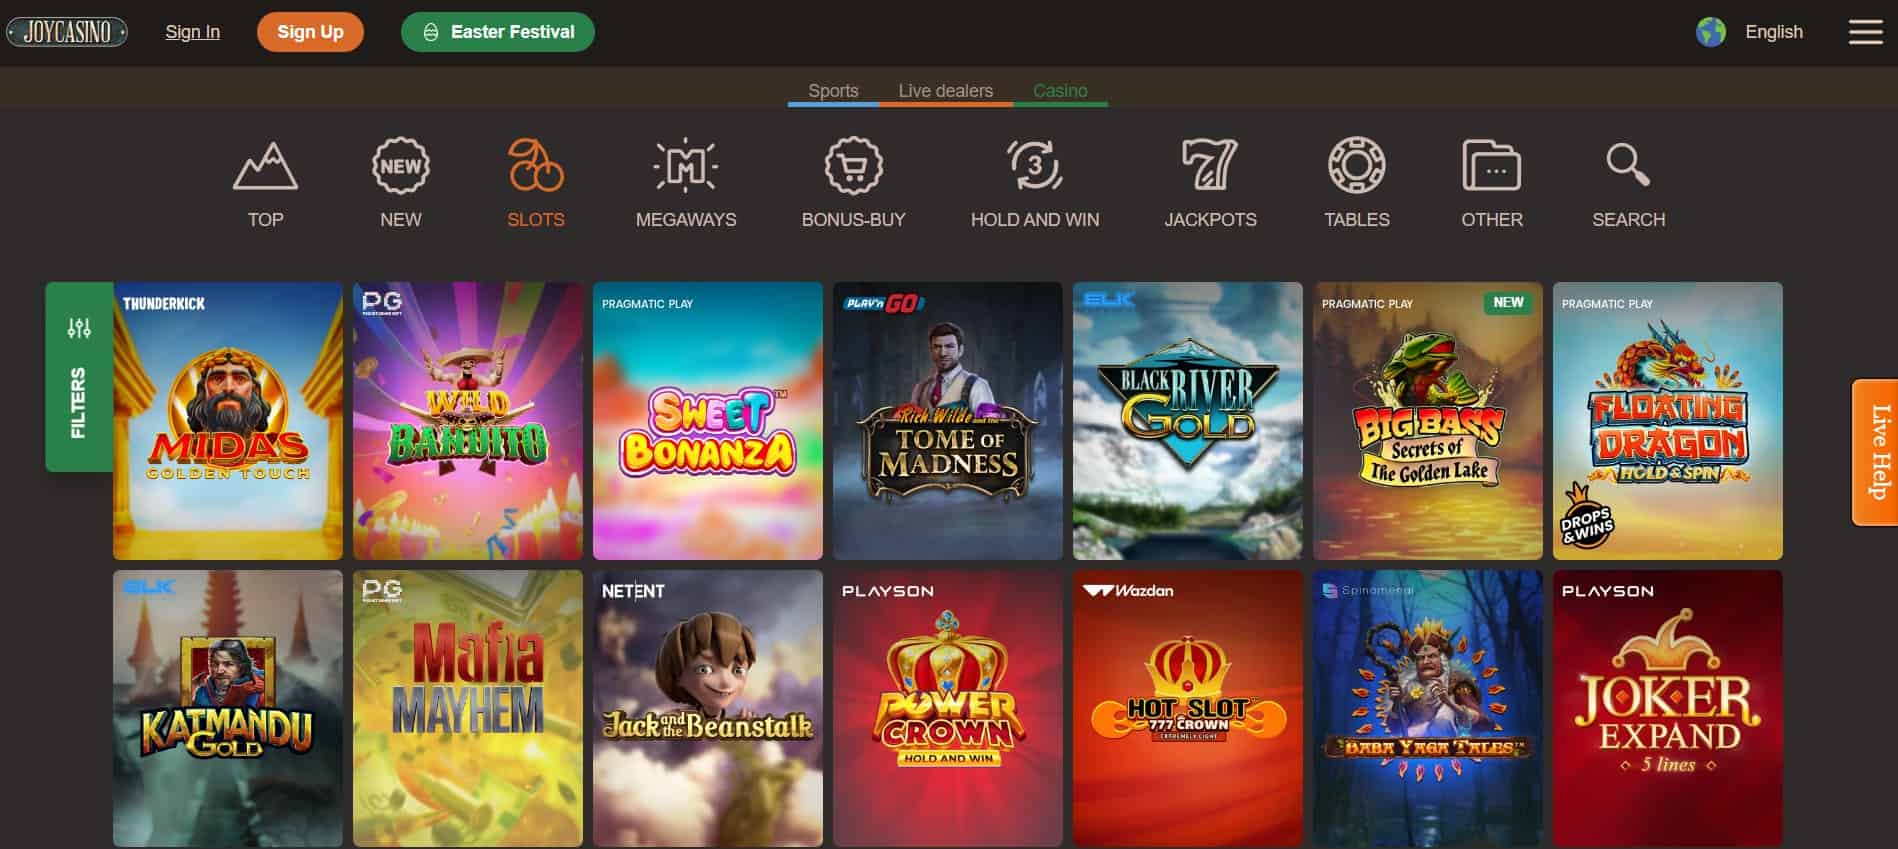Click the Spinomenal logo on Baba Yaga Tales

(1368, 591)
